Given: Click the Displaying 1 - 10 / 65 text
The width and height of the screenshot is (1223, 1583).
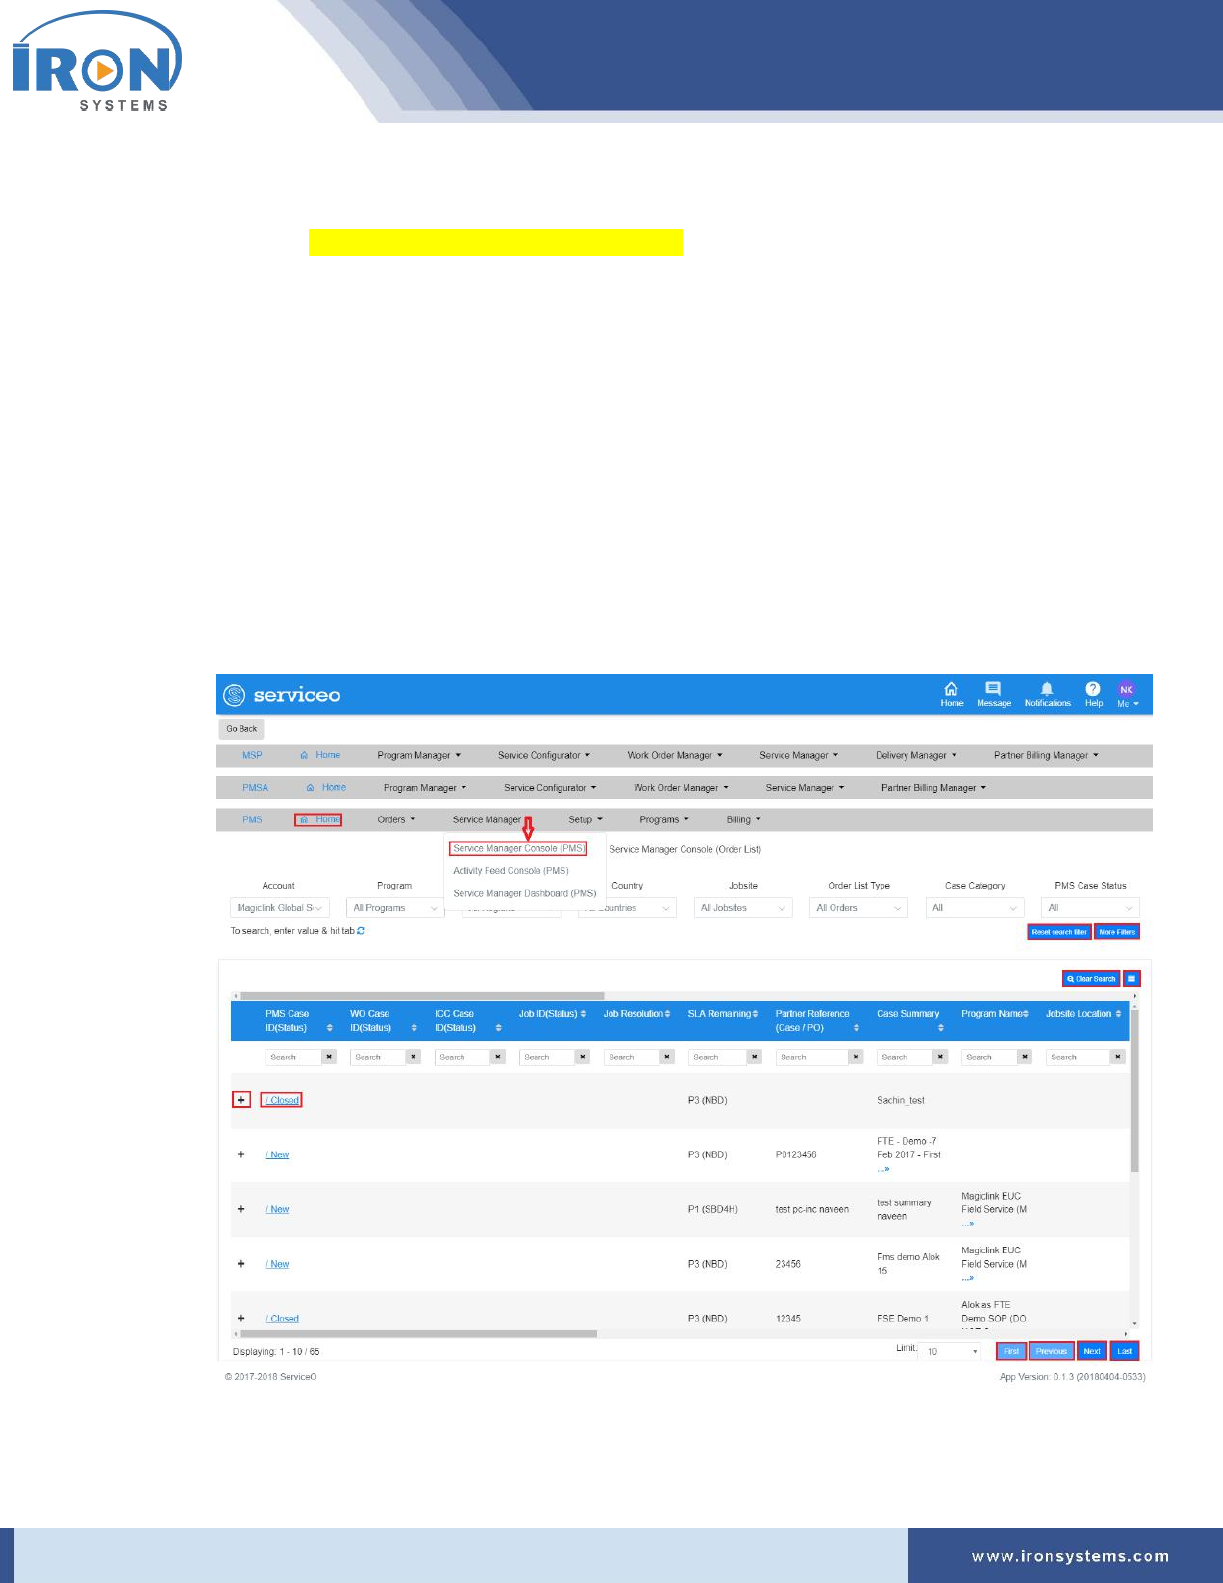Looking at the screenshot, I should point(276,1352).
